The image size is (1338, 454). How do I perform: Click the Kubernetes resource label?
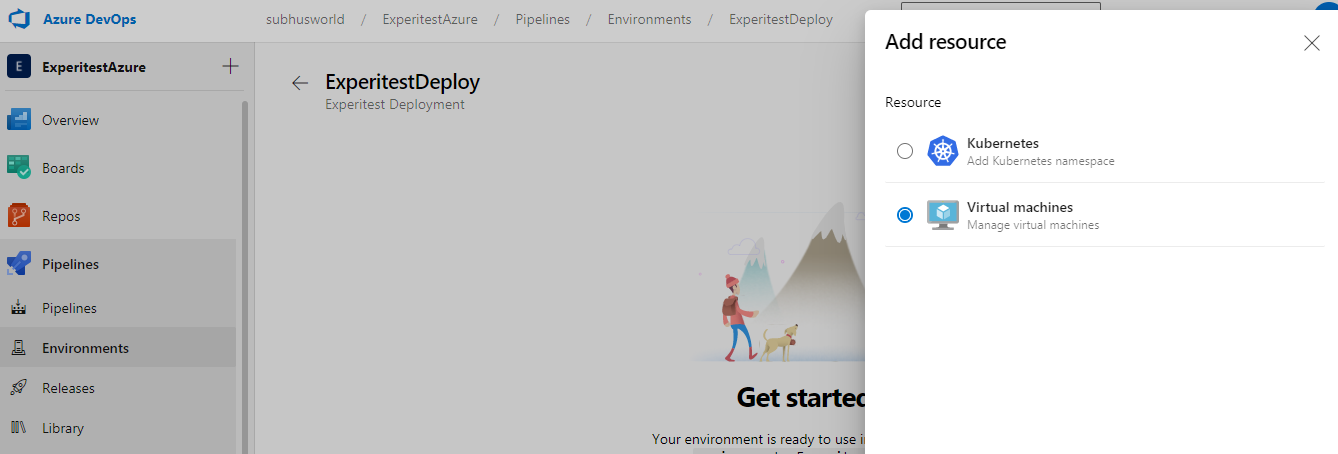(1003, 143)
